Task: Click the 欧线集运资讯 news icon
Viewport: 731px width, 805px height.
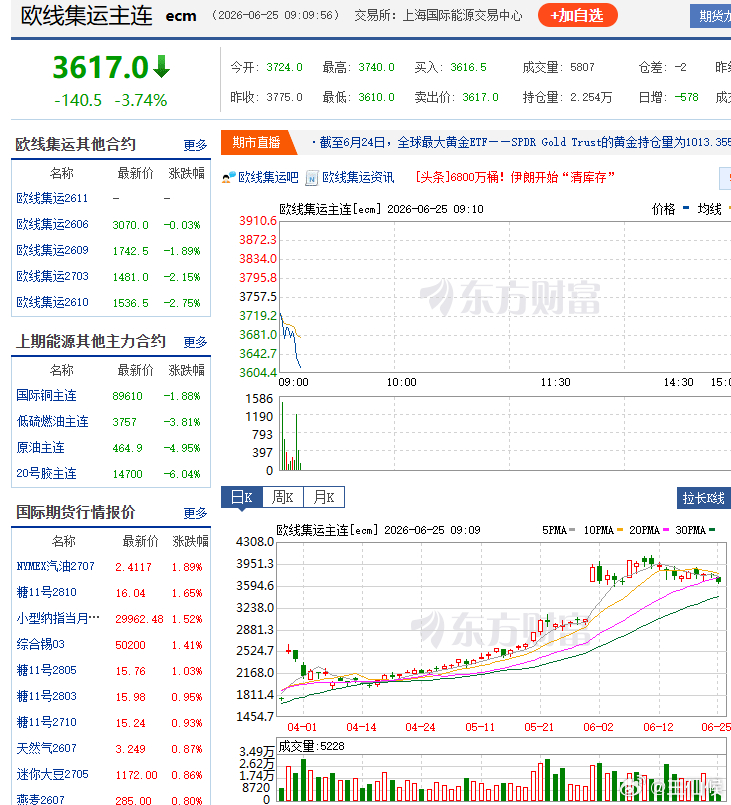Action: (312, 178)
